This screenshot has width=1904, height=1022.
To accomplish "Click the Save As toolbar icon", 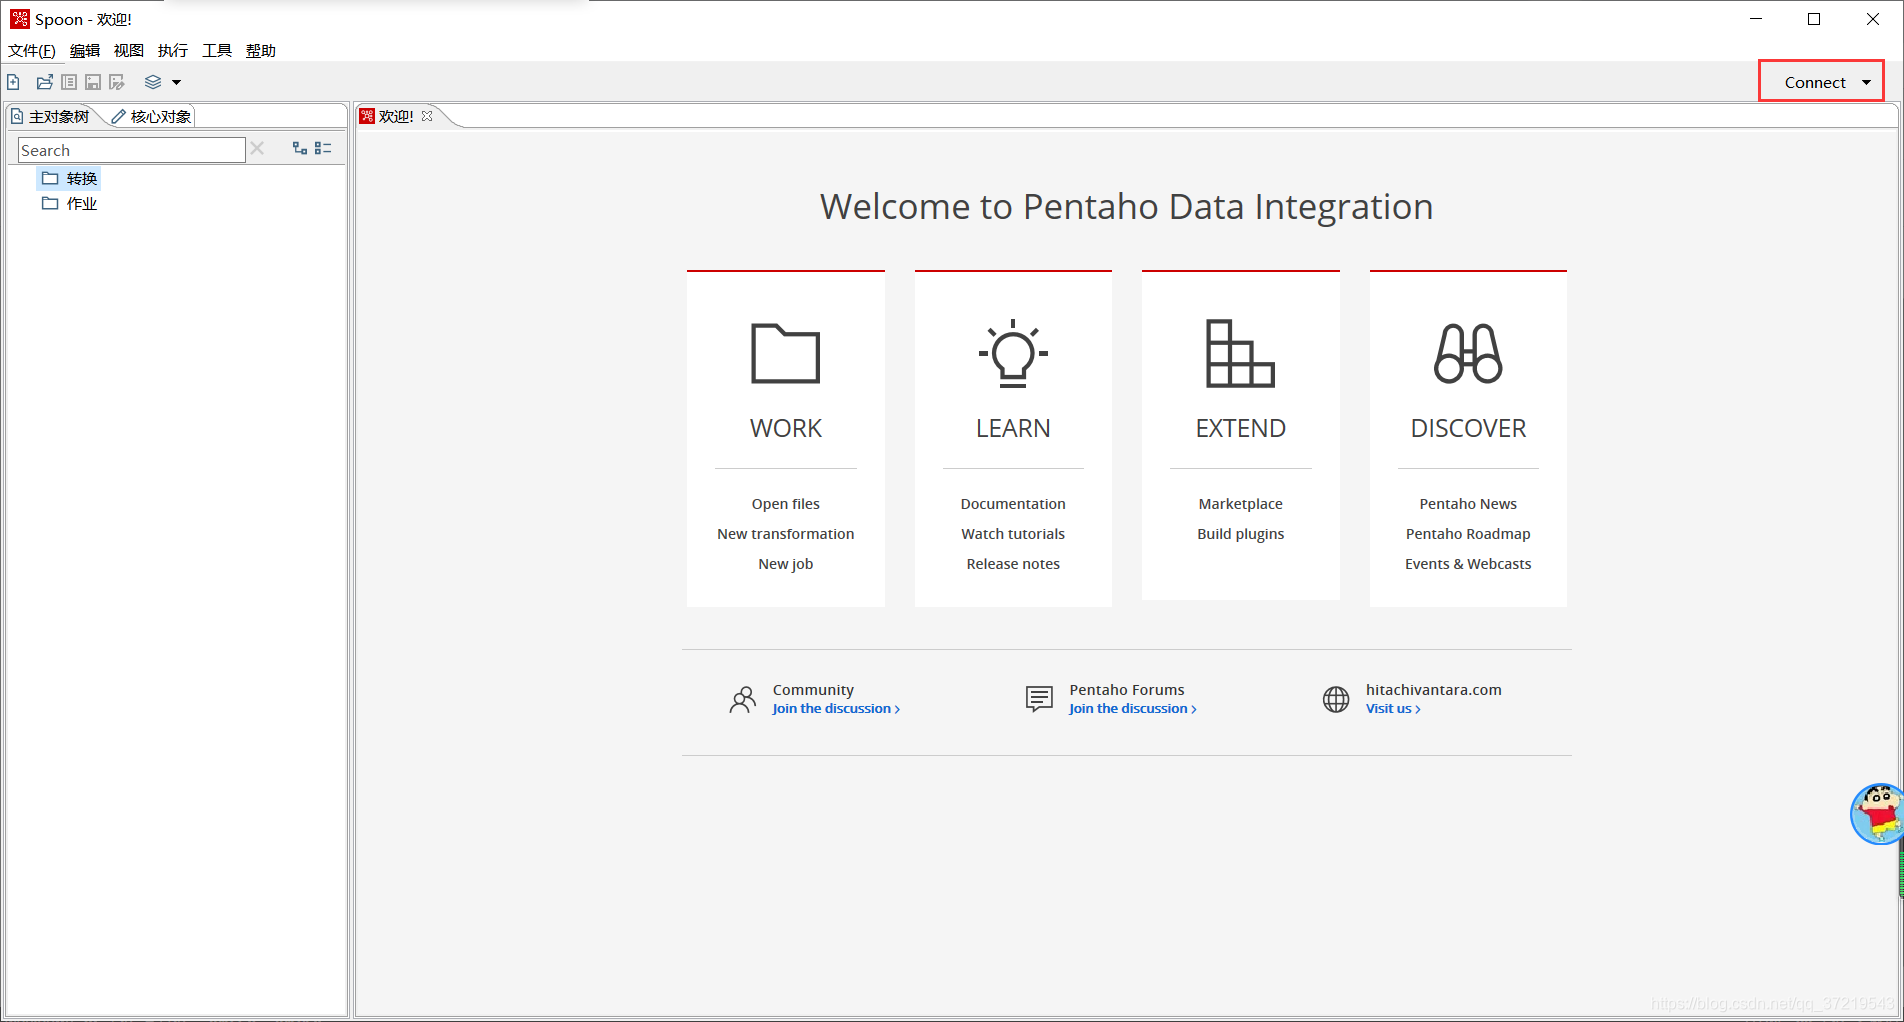I will [x=117, y=82].
